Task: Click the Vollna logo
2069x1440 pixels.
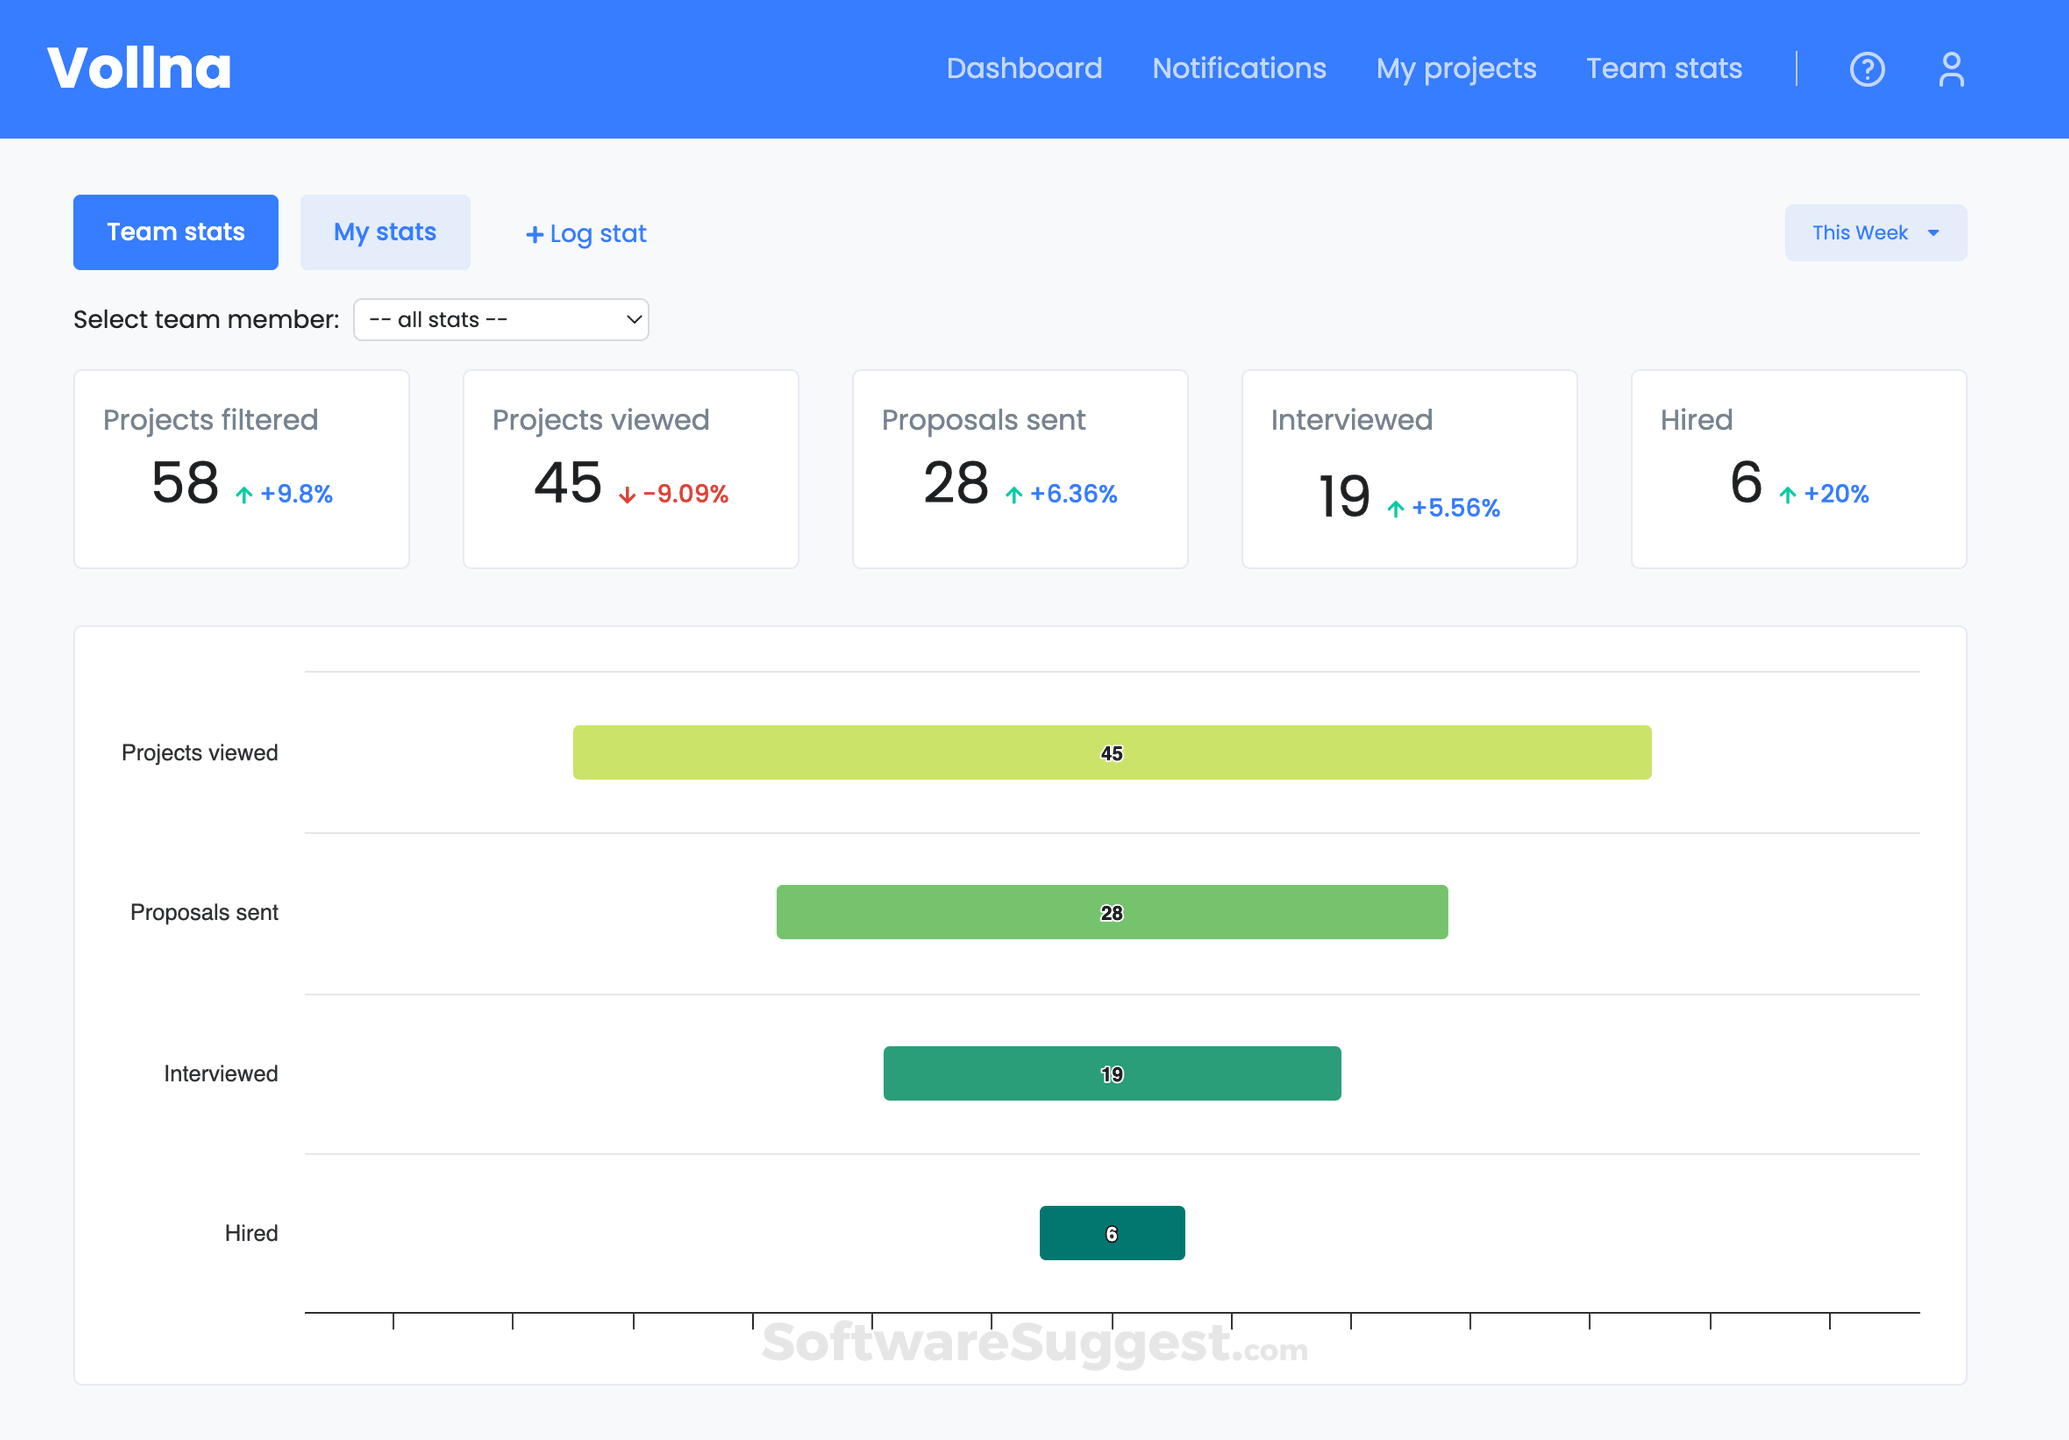Action: pos(139,67)
